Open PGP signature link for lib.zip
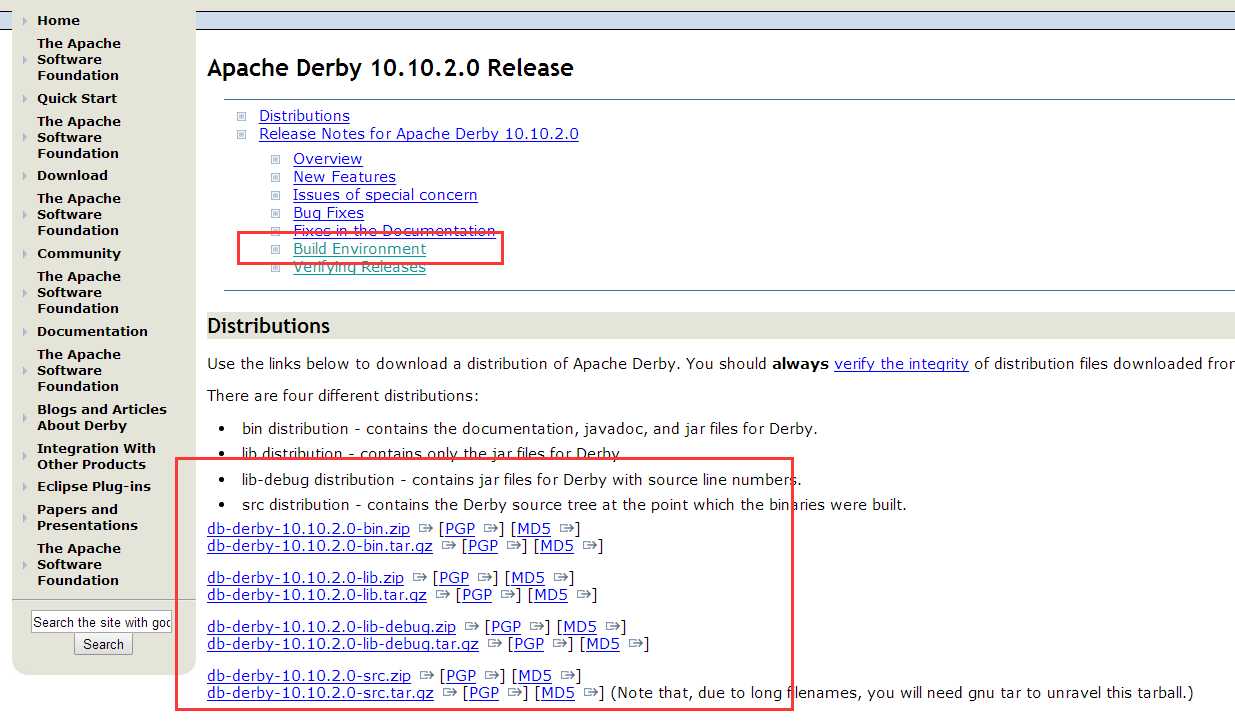Image resolution: width=1235 pixels, height=721 pixels. tap(454, 577)
